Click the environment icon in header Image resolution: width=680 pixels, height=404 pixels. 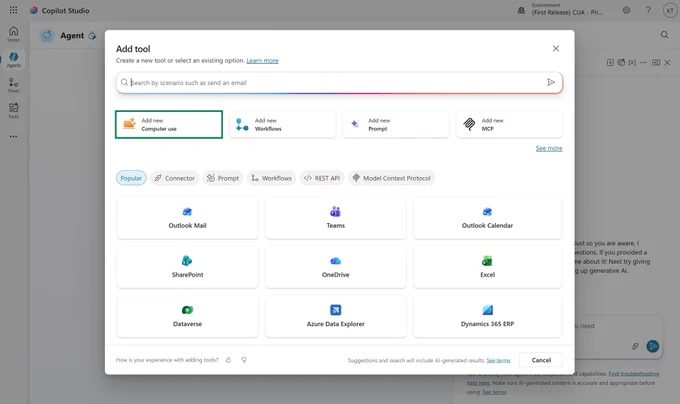521,10
